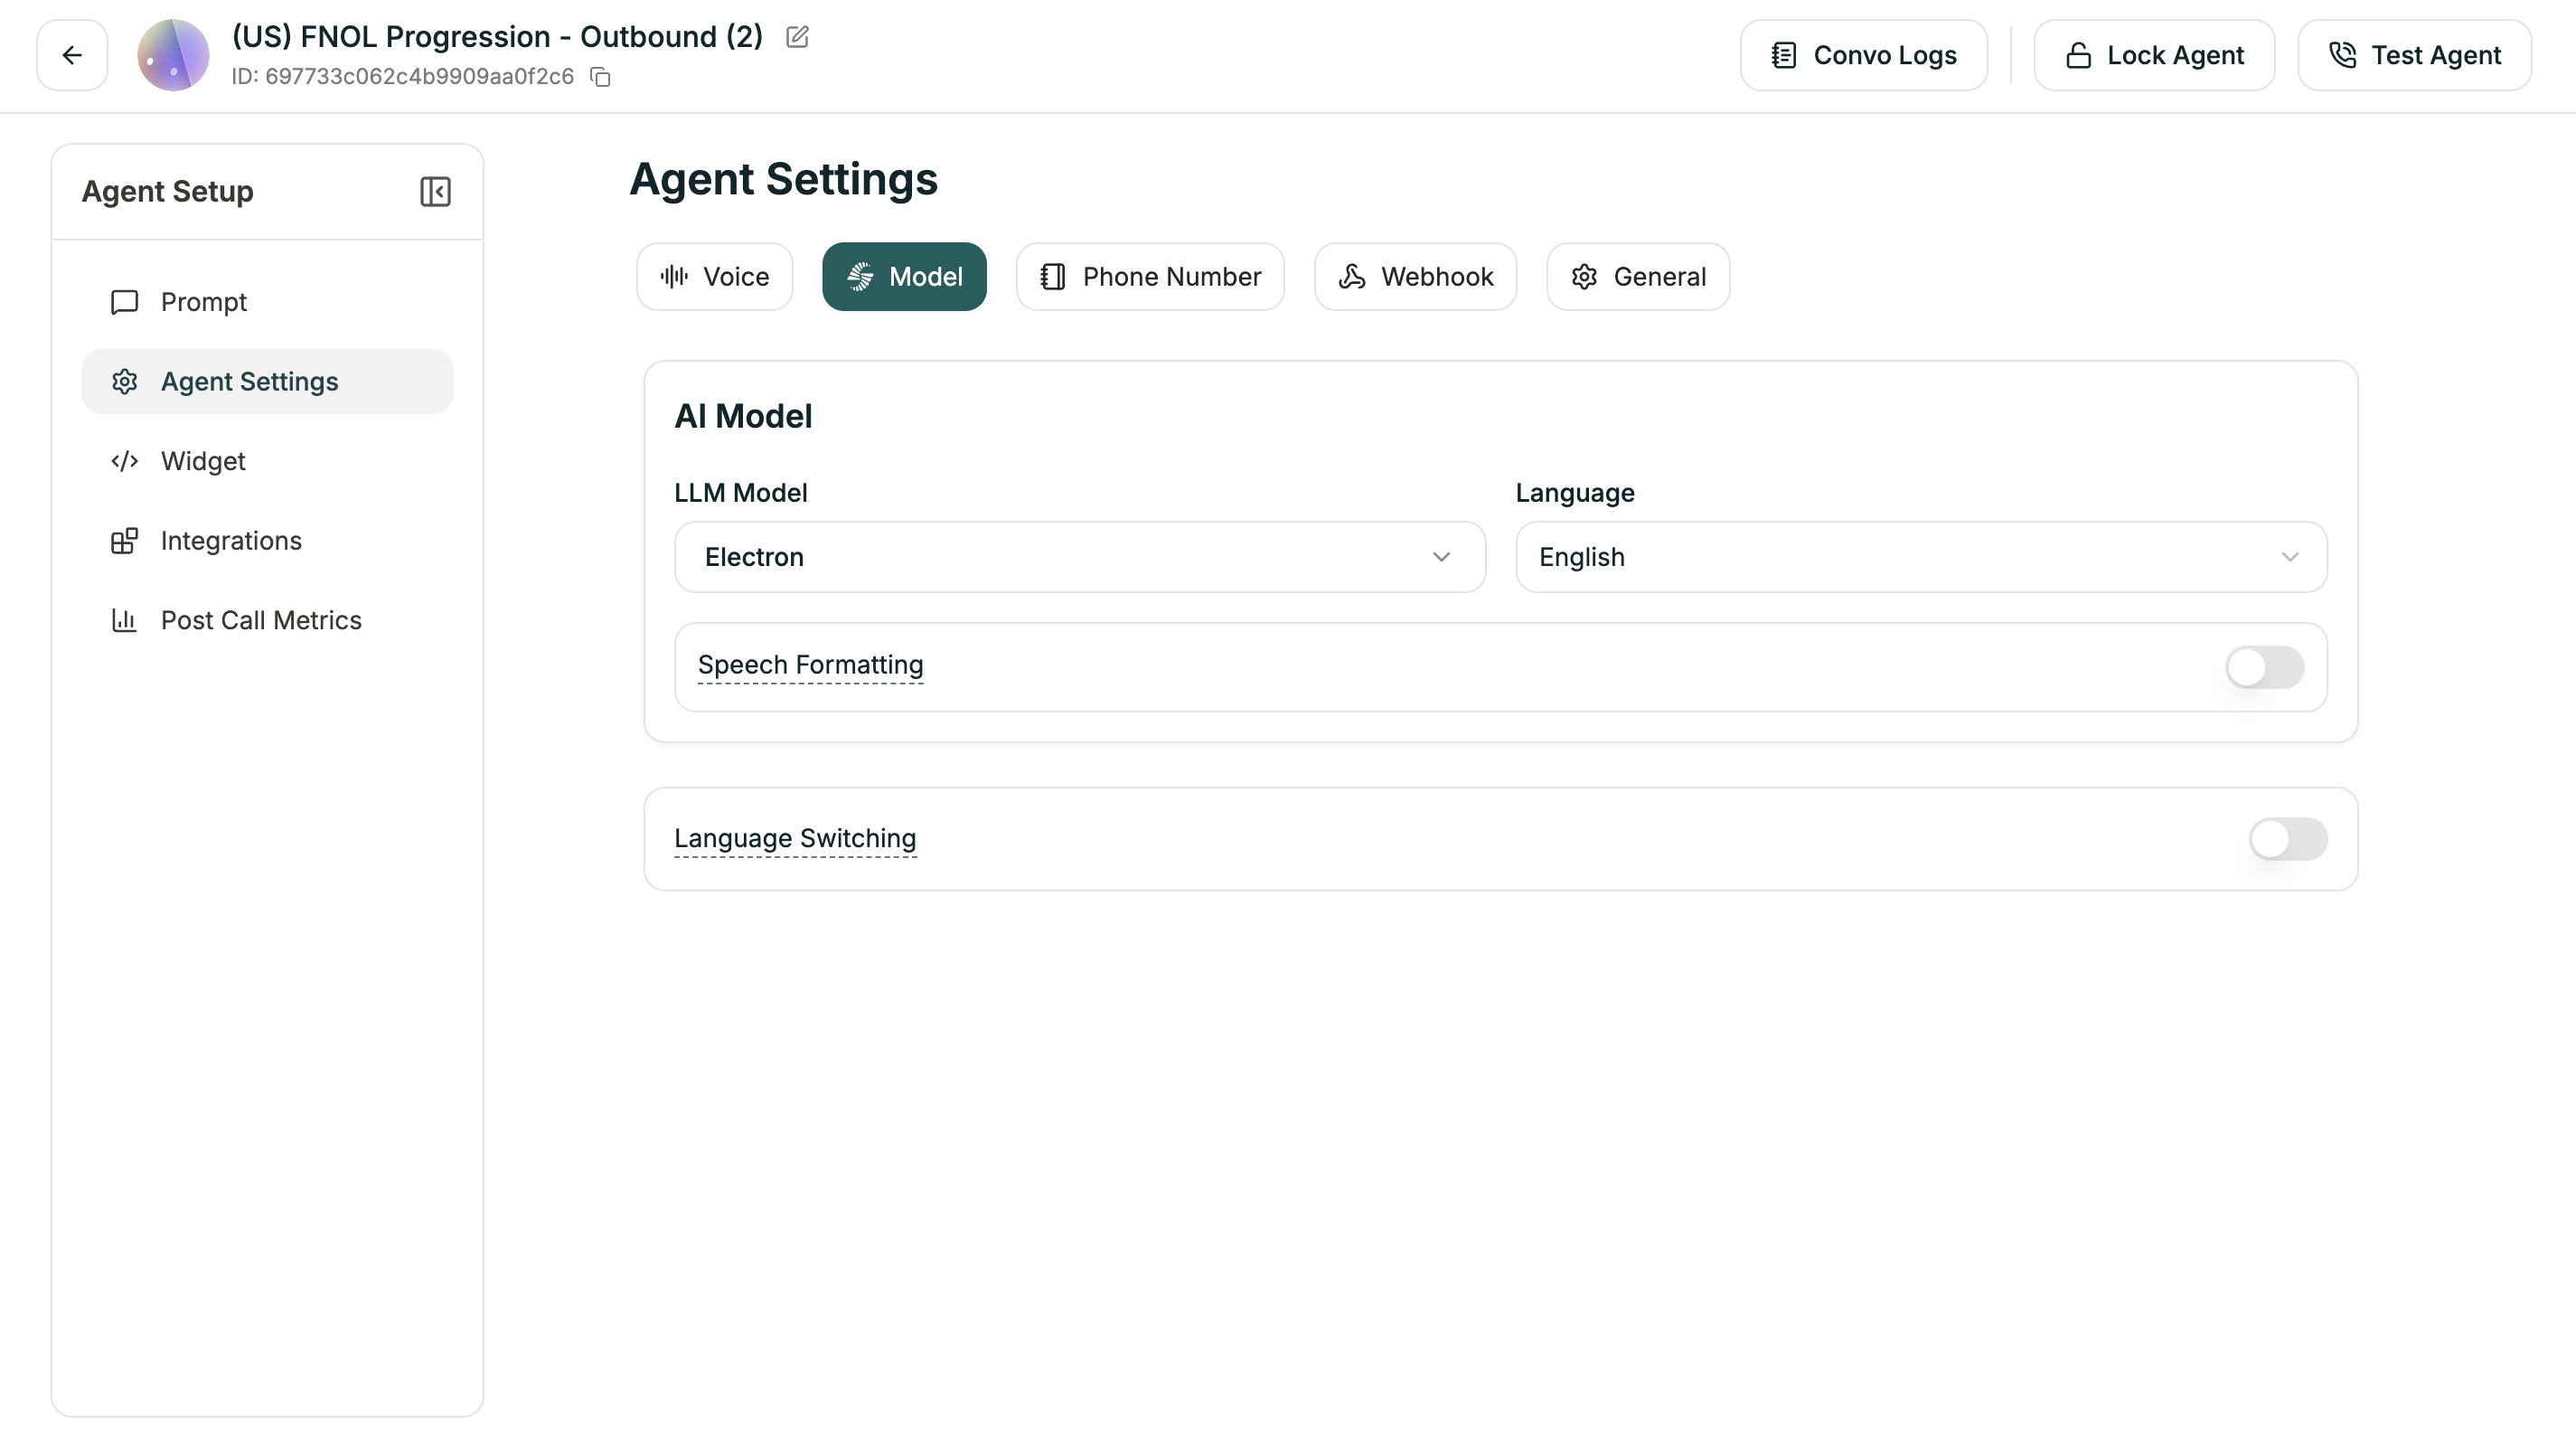Click the Convo Logs button

coord(1863,55)
